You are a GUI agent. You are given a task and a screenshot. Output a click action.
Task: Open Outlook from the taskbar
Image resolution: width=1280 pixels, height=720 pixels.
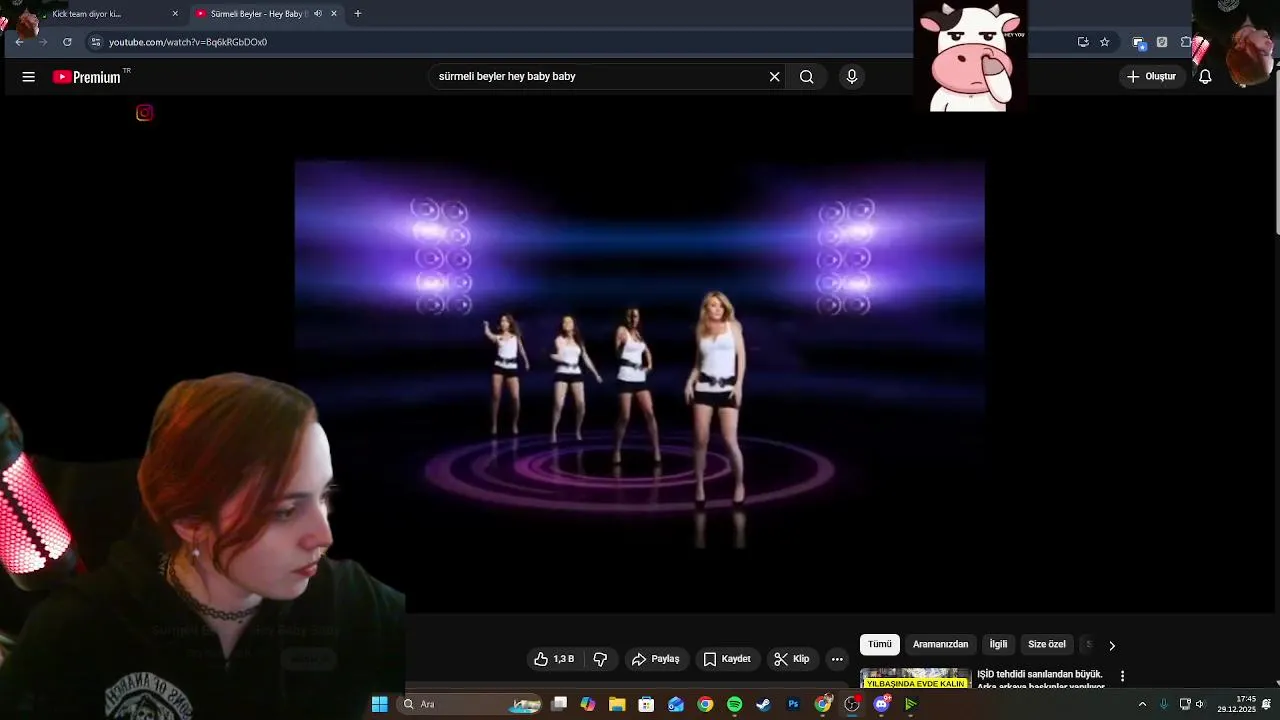[x=676, y=705]
